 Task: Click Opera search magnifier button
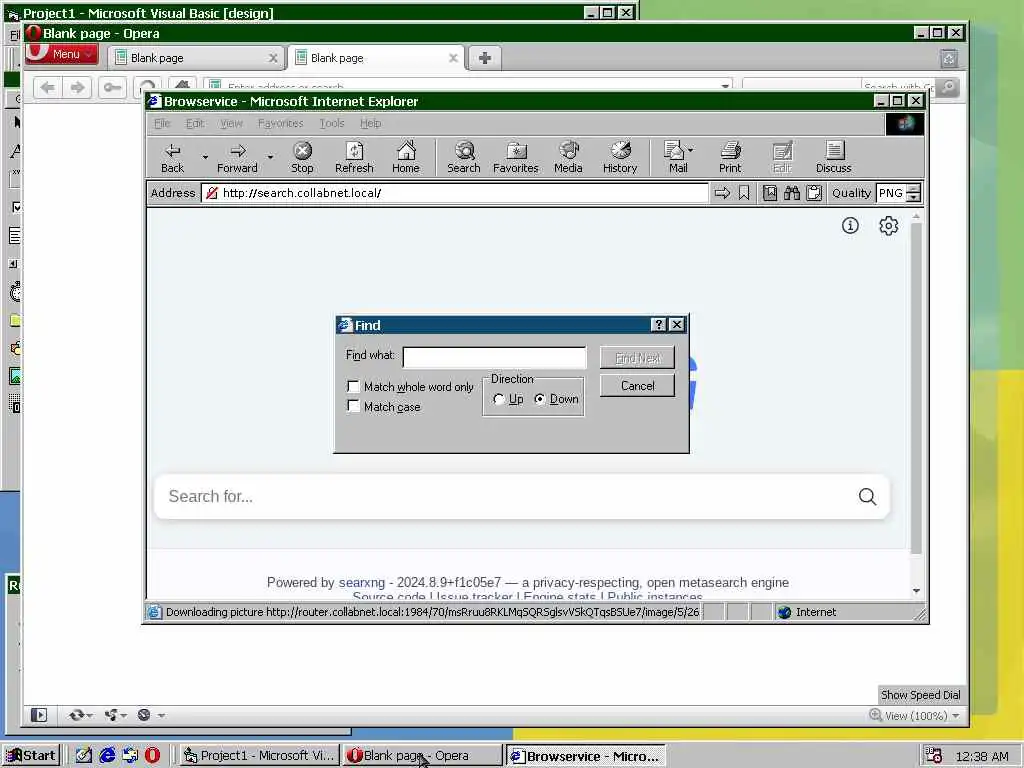click(x=949, y=87)
